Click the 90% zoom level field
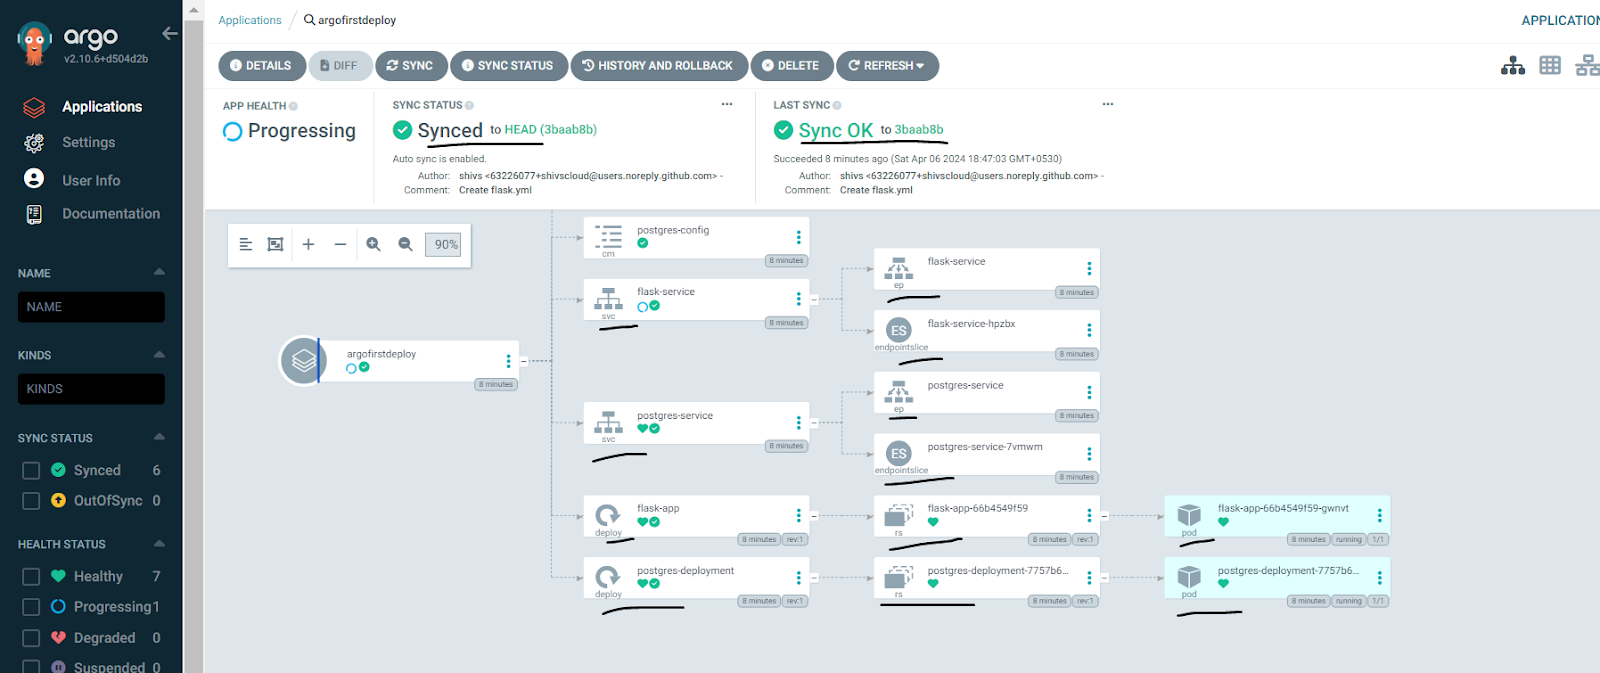 (444, 244)
